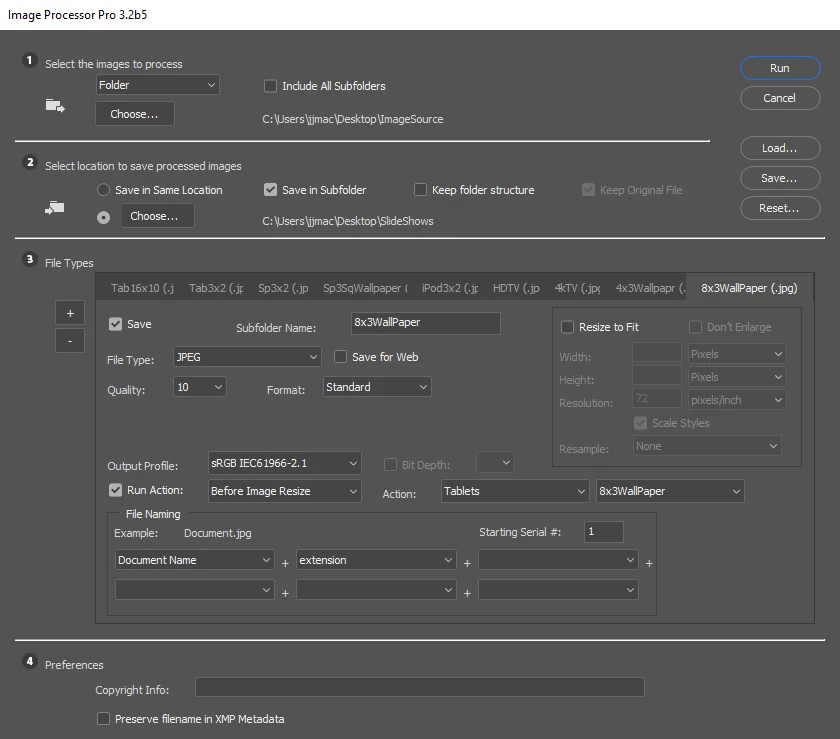The width and height of the screenshot is (840, 739).
Task: Open the Folder source dropdown
Action: point(158,85)
